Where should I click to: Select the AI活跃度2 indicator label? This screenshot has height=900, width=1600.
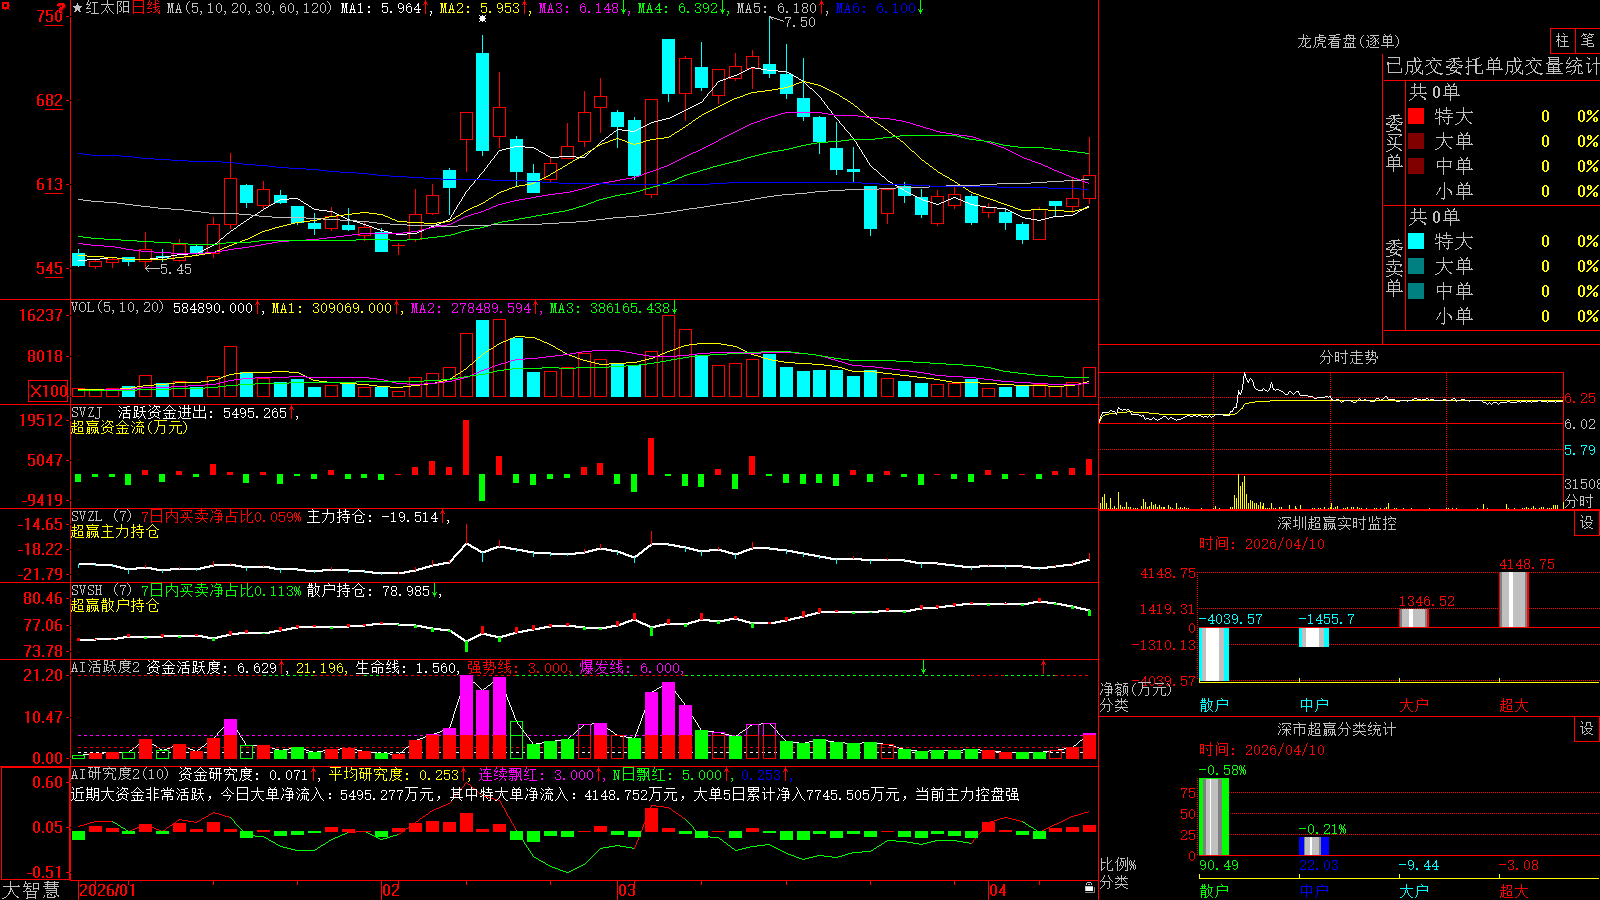click(106, 667)
